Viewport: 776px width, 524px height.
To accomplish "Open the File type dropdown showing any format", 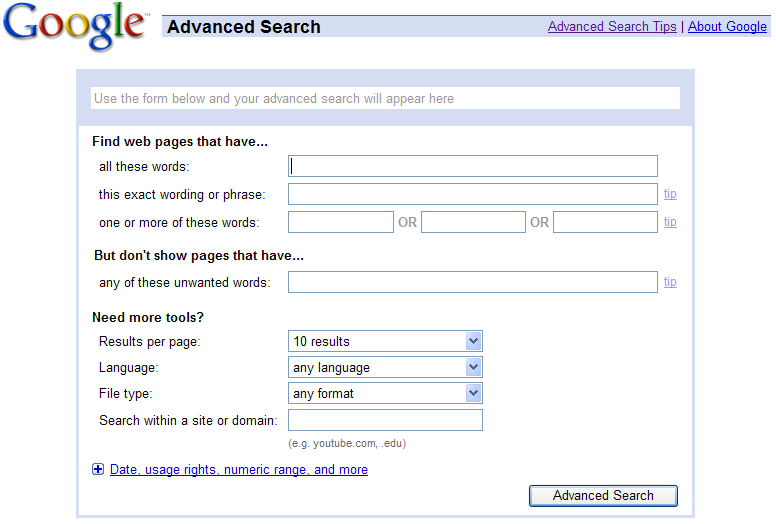I will click(x=385, y=393).
